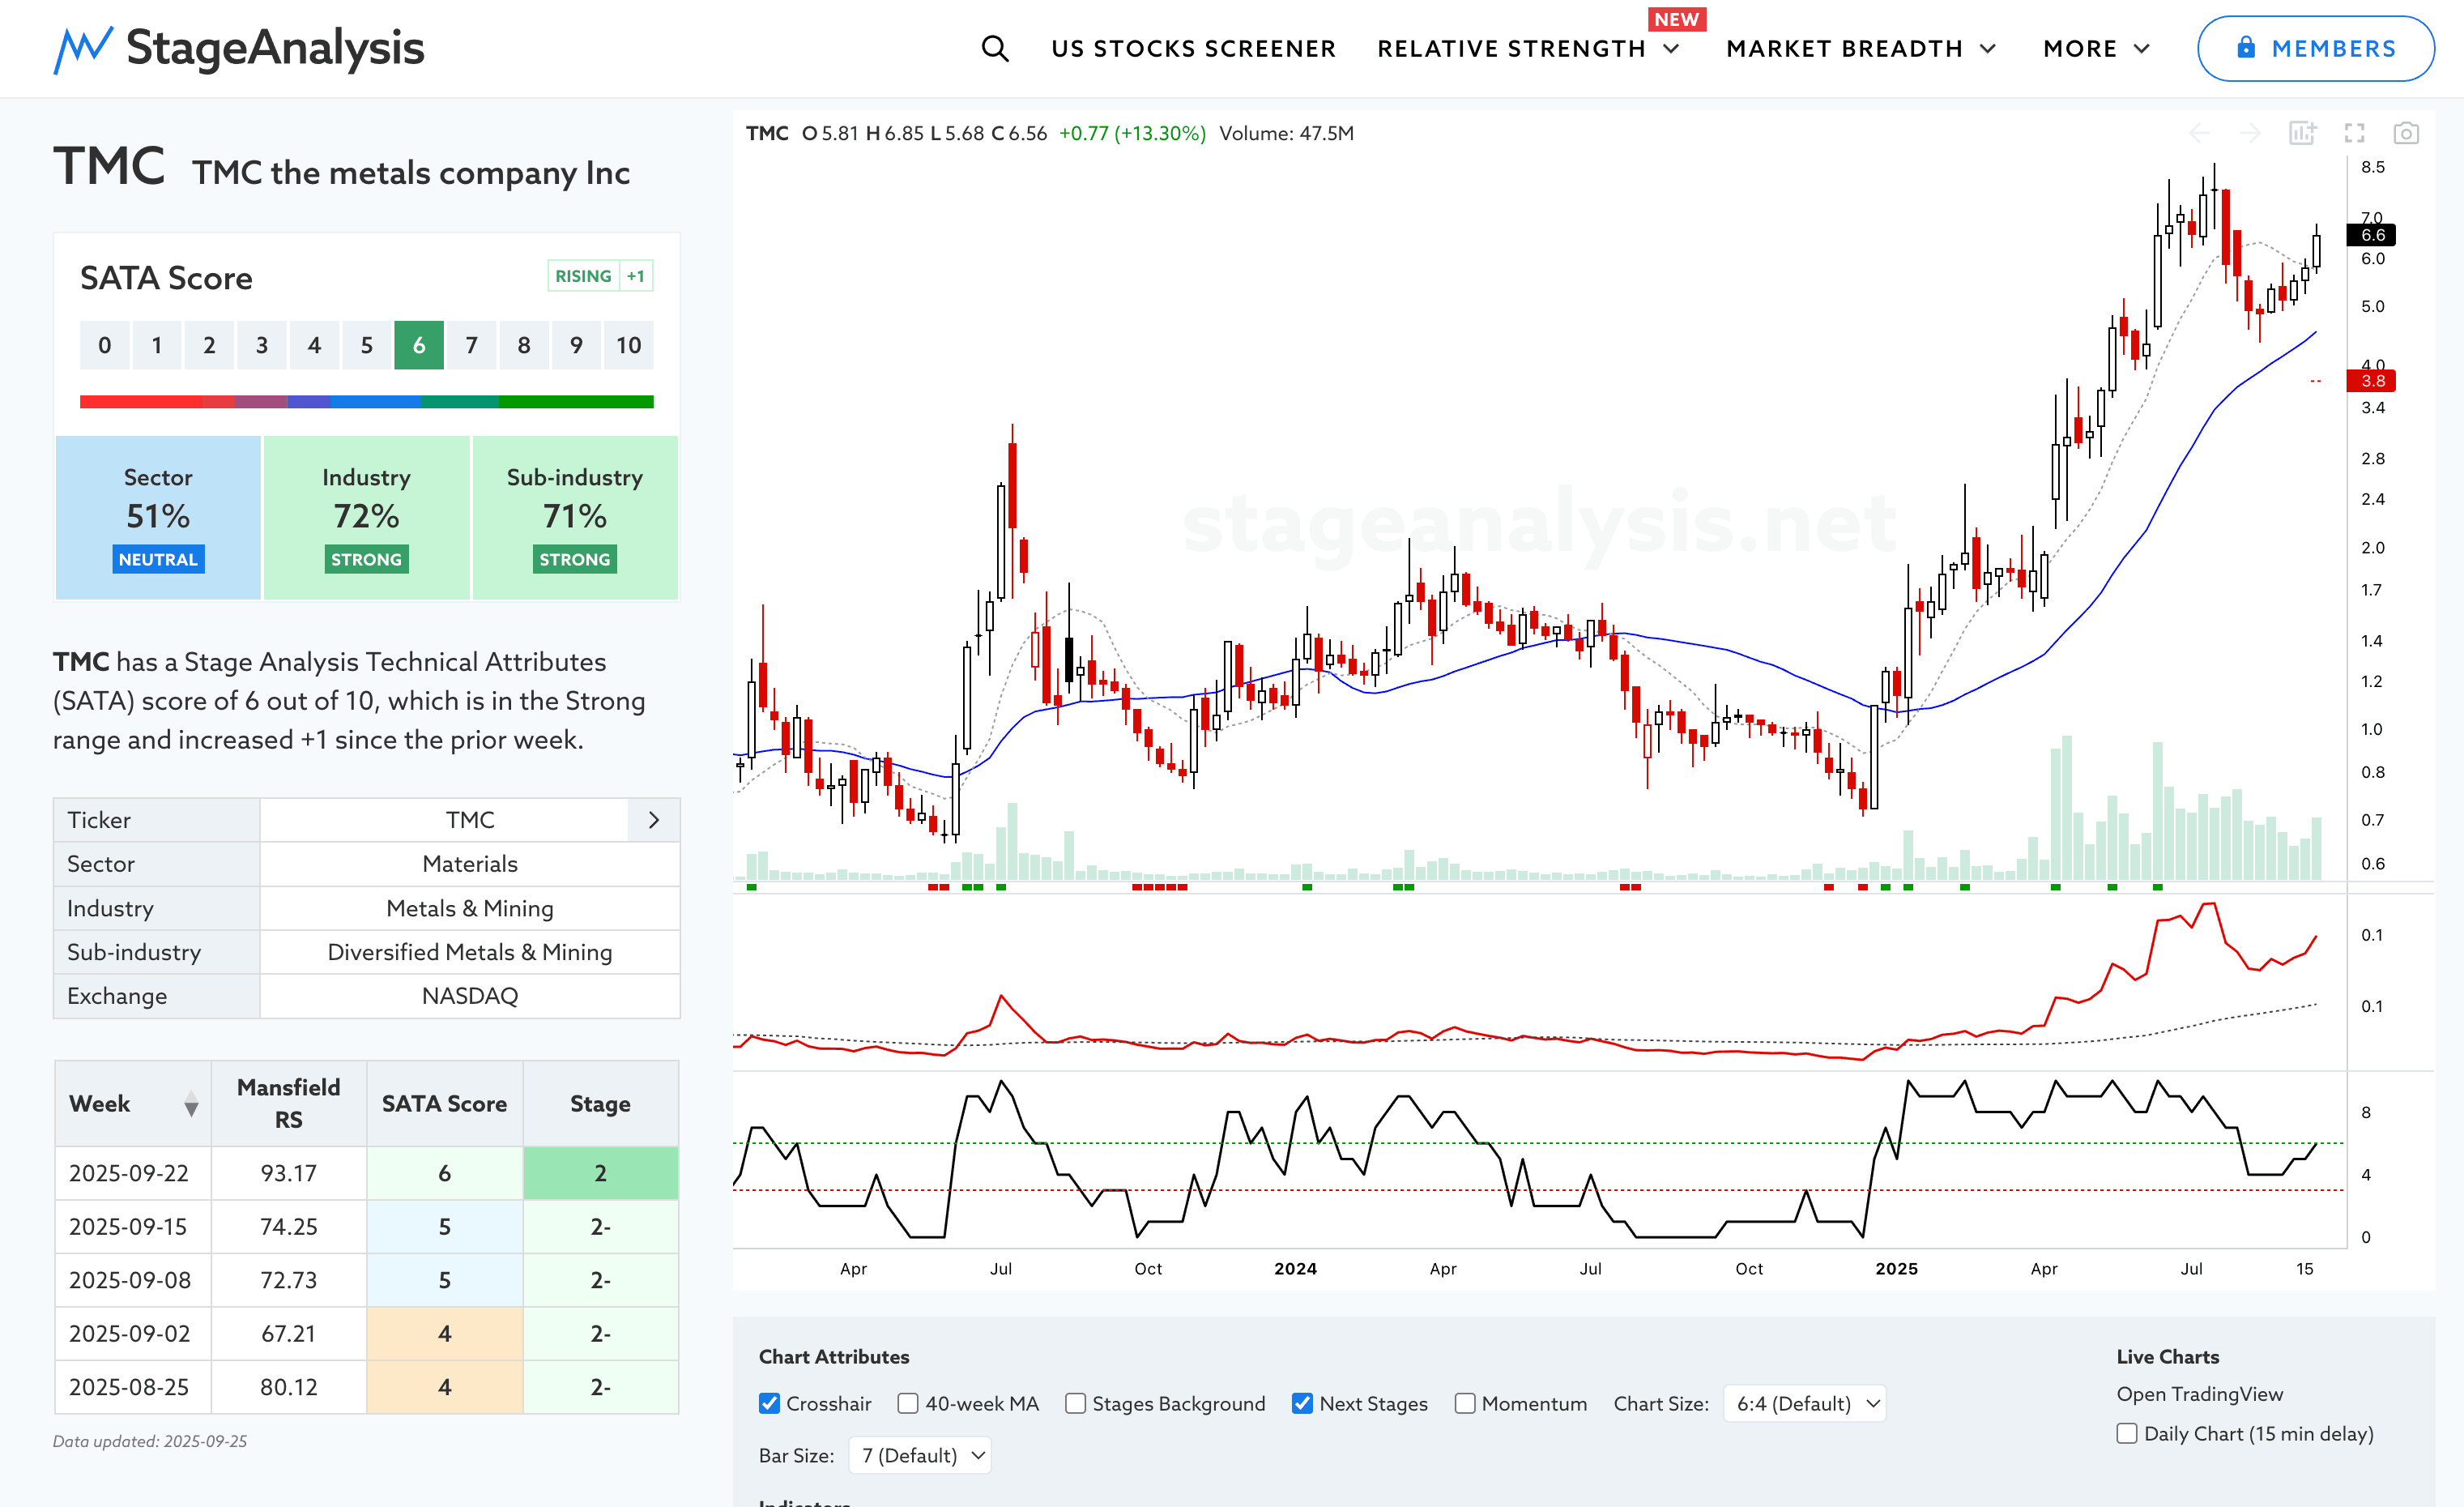Viewport: 2464px width, 1507px height.
Task: Click the Materials sector cell
Action: 470,864
